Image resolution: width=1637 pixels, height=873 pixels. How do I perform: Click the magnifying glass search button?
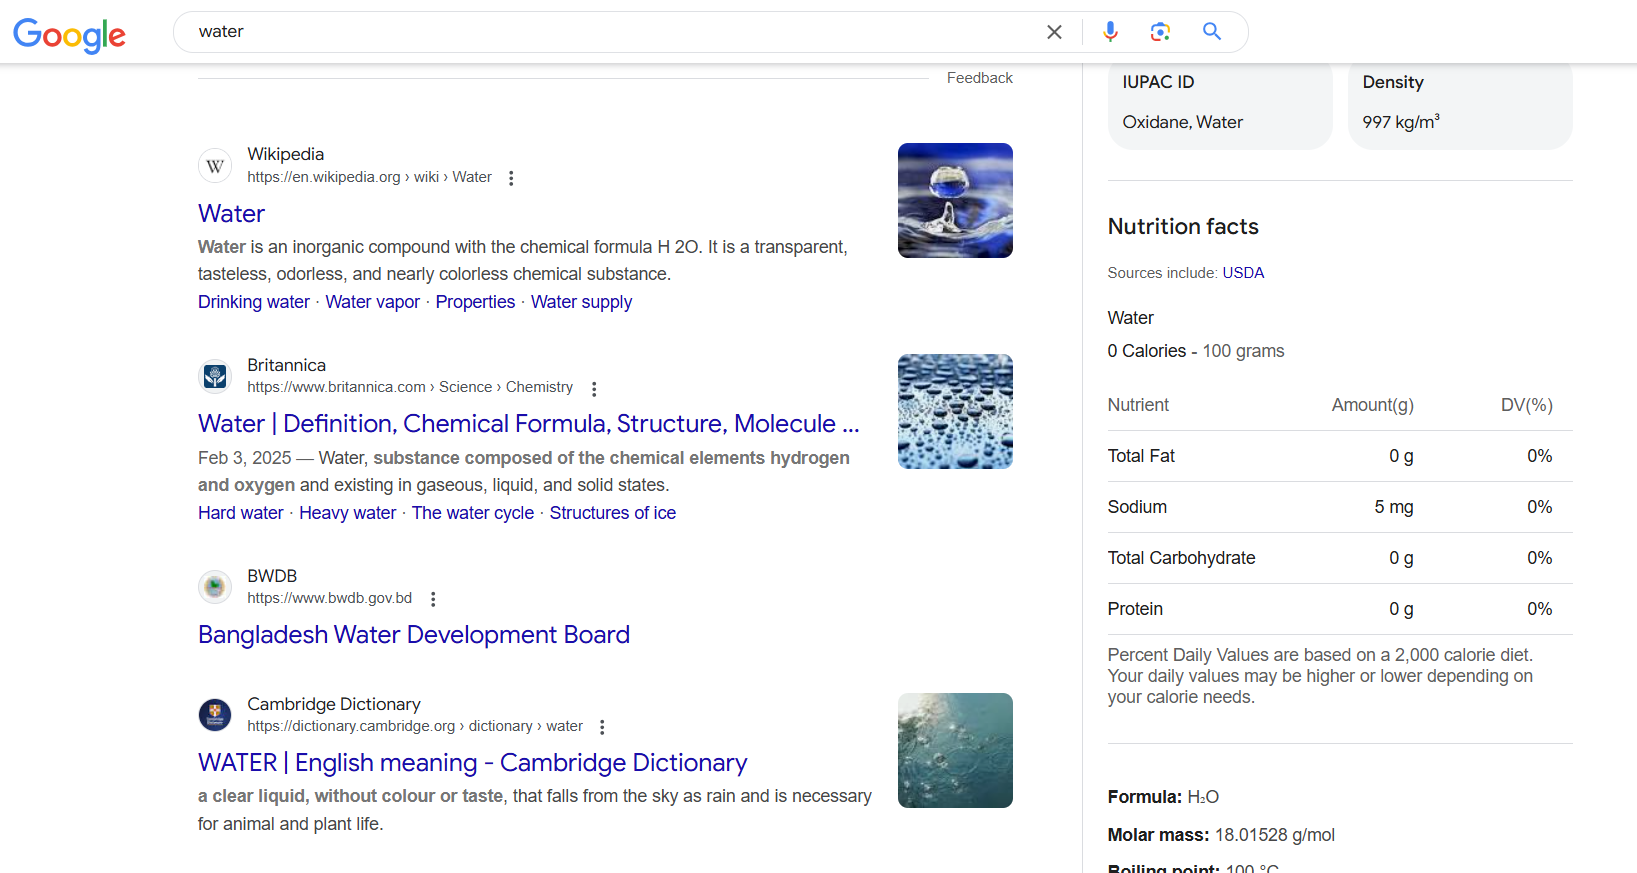(1212, 32)
